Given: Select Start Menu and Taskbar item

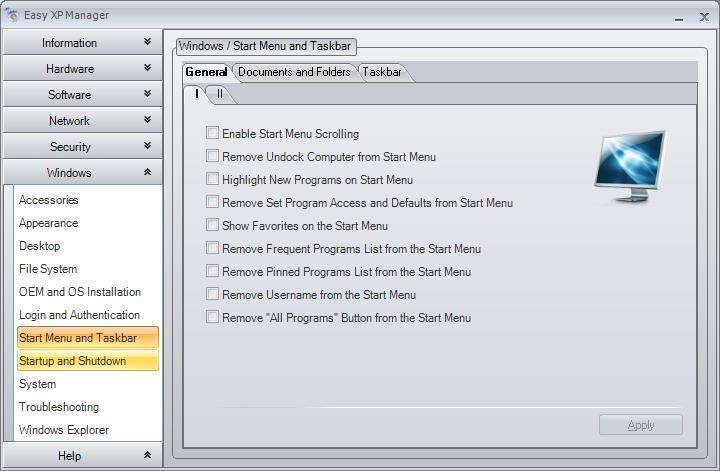Looking at the screenshot, I should pos(88,337).
